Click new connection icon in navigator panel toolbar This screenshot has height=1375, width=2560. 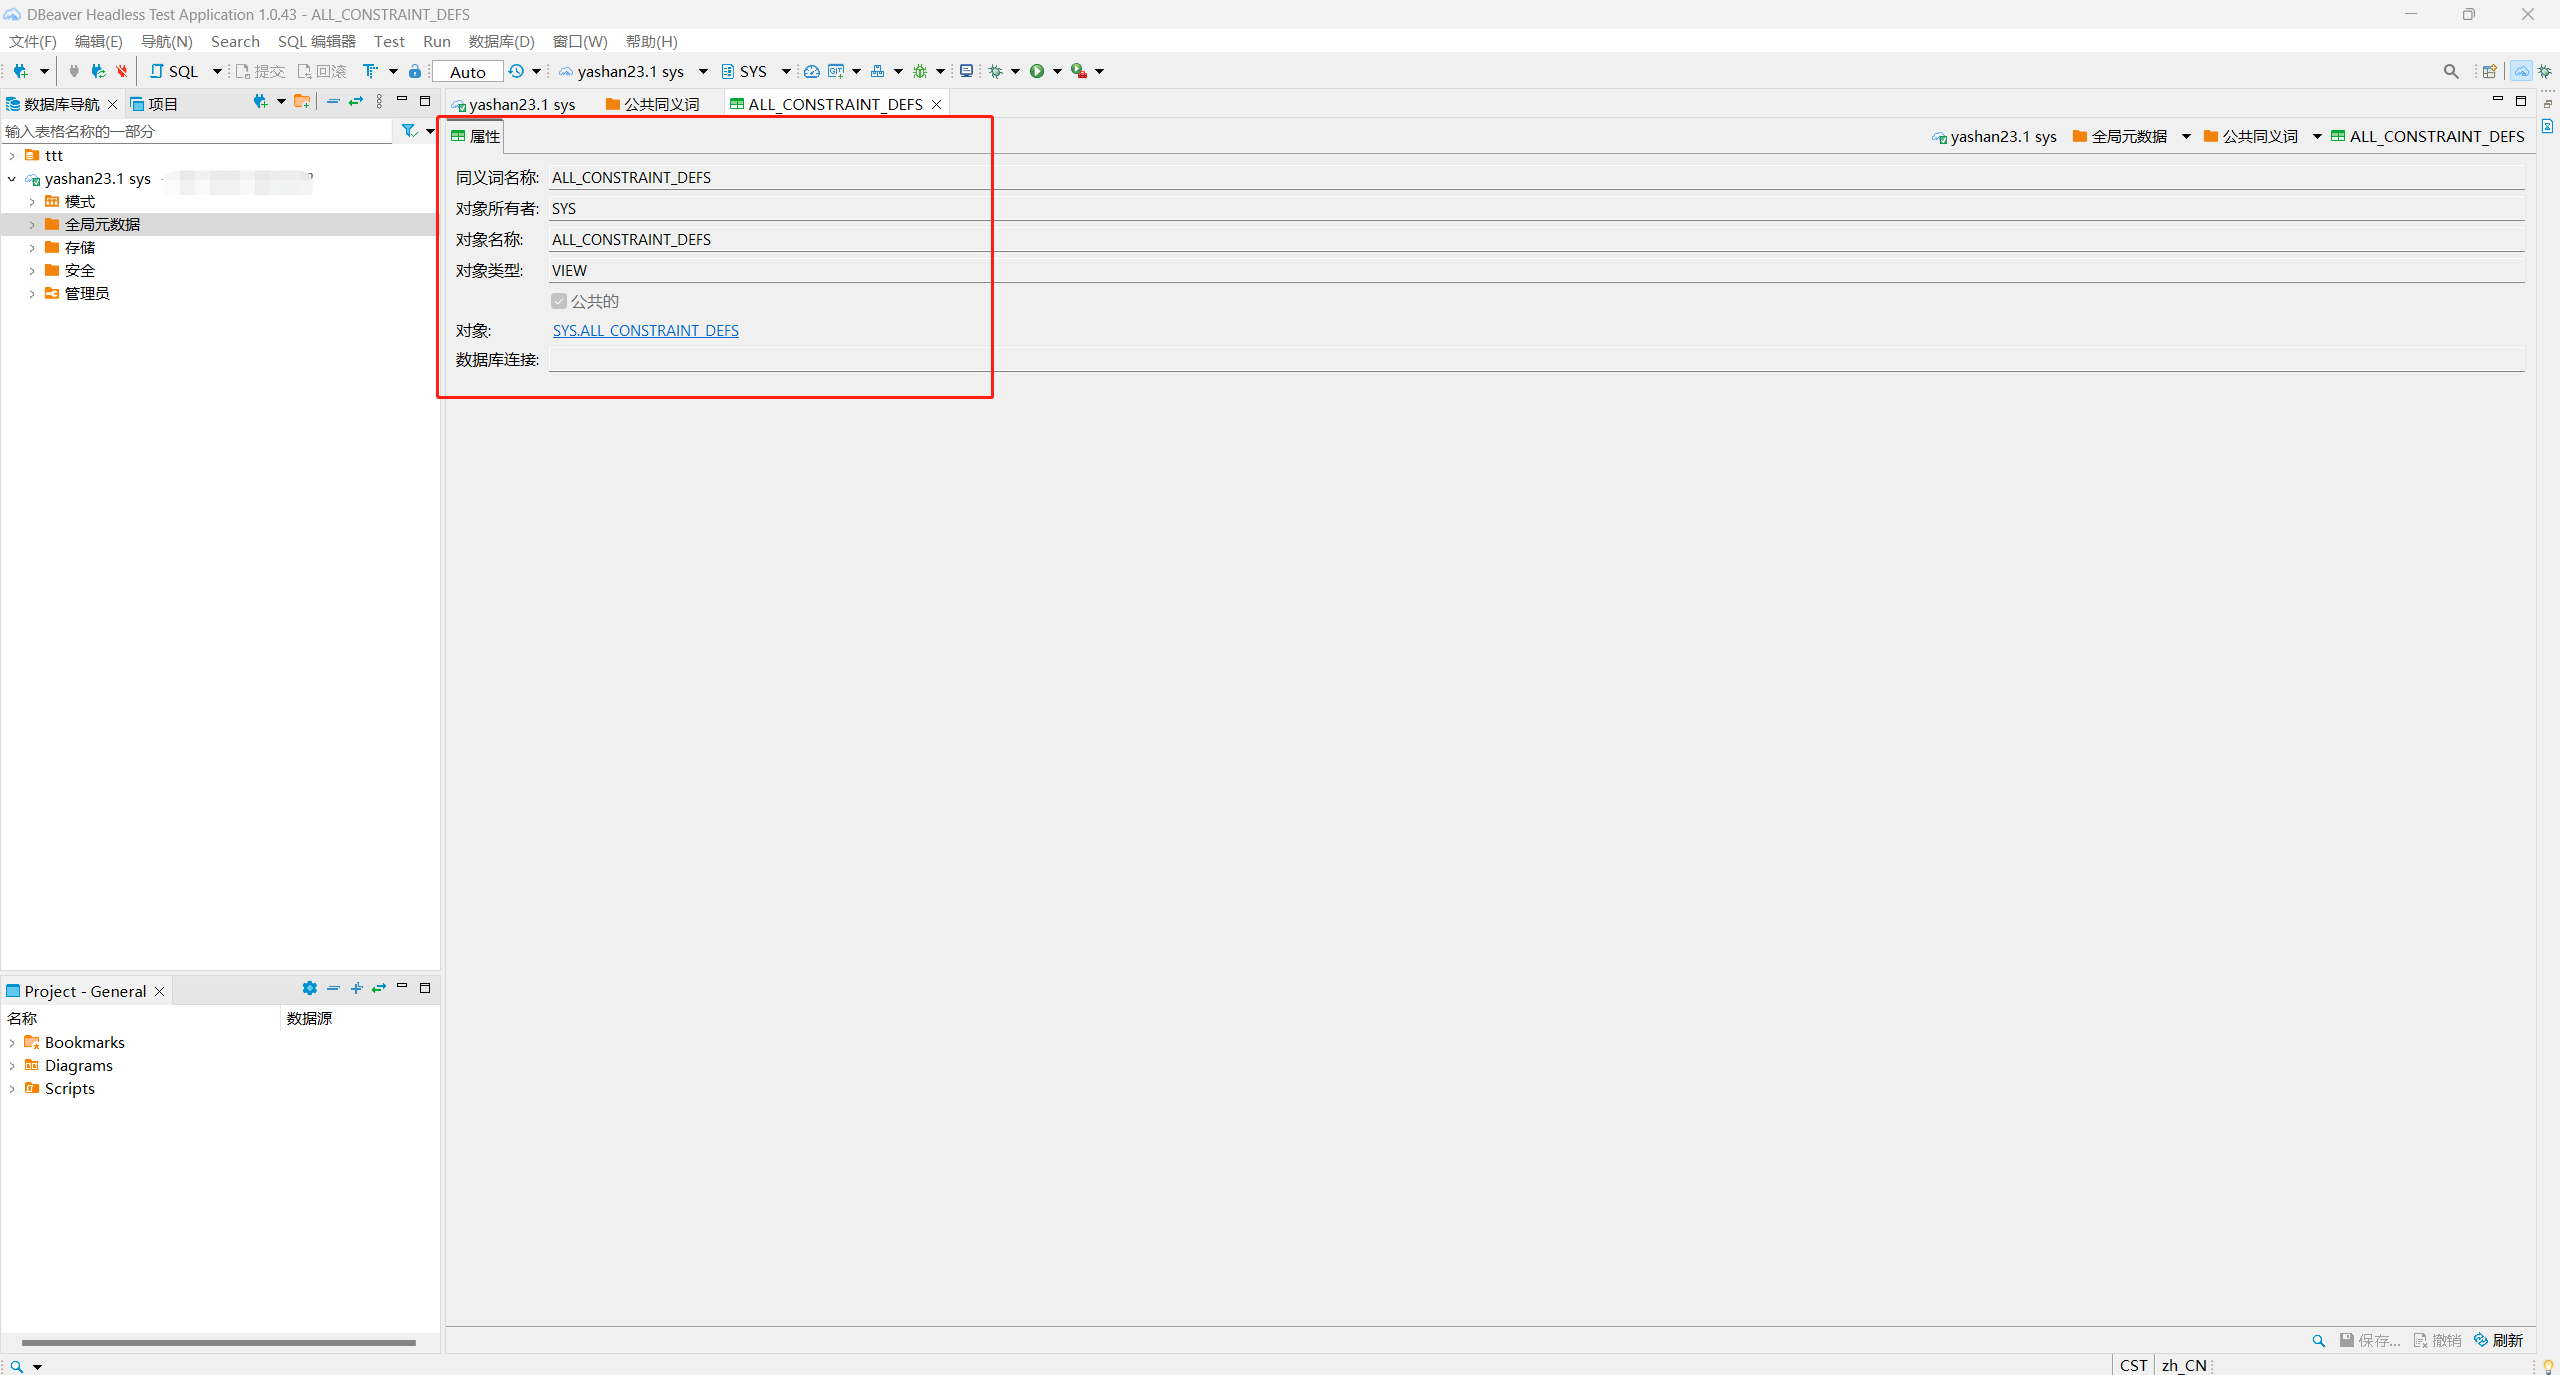pos(260,101)
